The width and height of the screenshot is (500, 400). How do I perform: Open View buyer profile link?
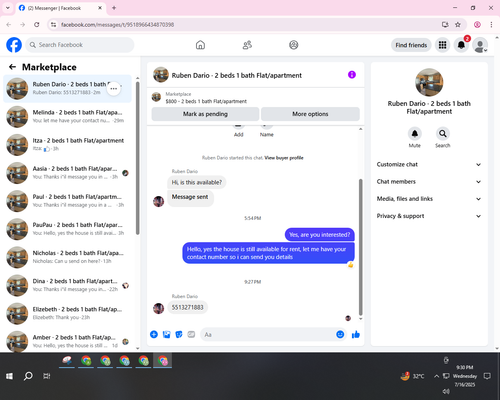[x=284, y=158]
